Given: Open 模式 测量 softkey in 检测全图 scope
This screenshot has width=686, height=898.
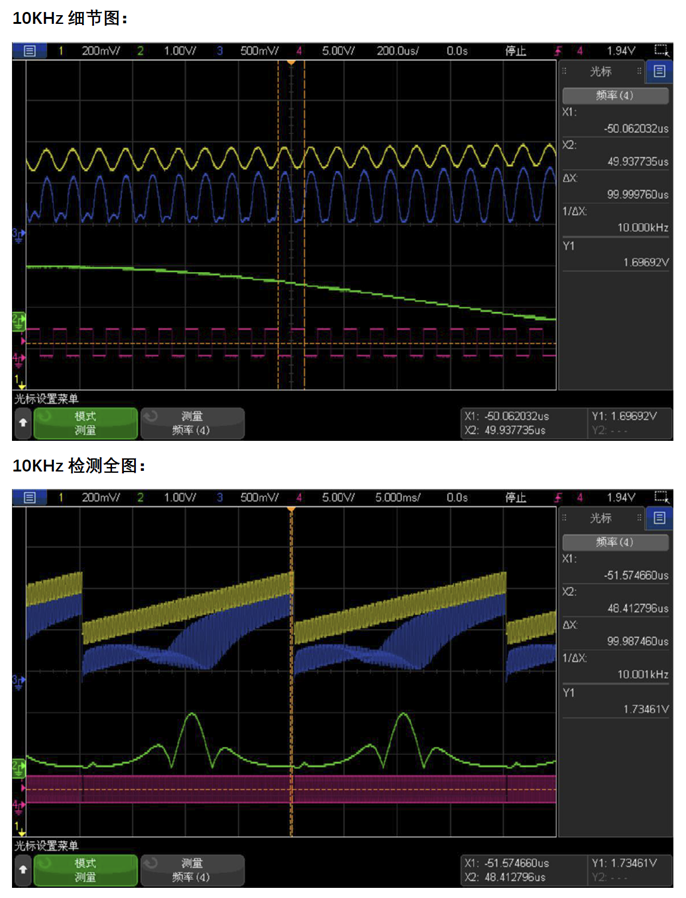Looking at the screenshot, I should 85,870.
